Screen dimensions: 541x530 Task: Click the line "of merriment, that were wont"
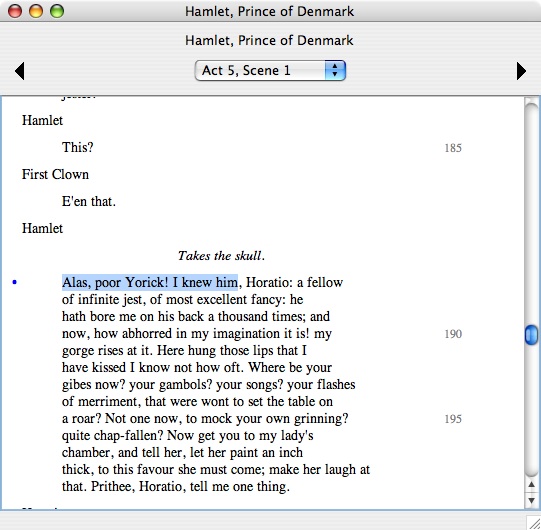[197, 402]
